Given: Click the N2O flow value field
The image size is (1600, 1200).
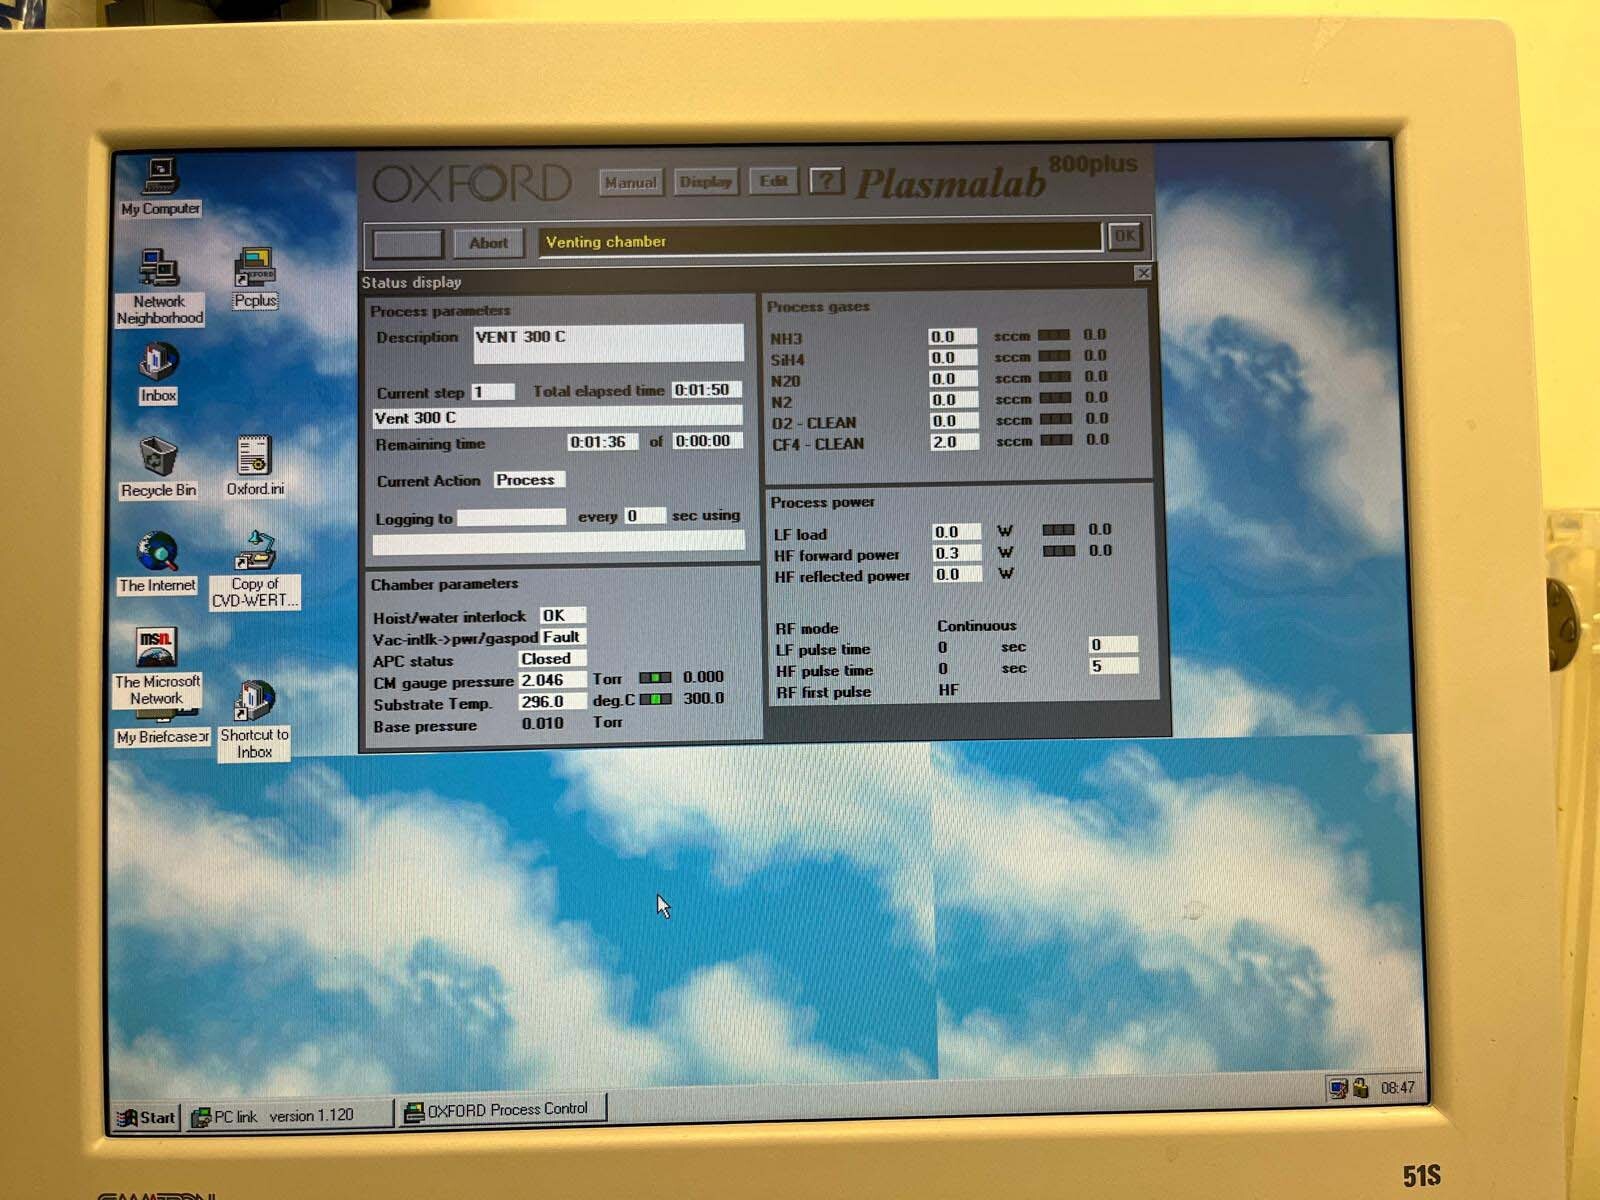Looking at the screenshot, I should point(952,379).
